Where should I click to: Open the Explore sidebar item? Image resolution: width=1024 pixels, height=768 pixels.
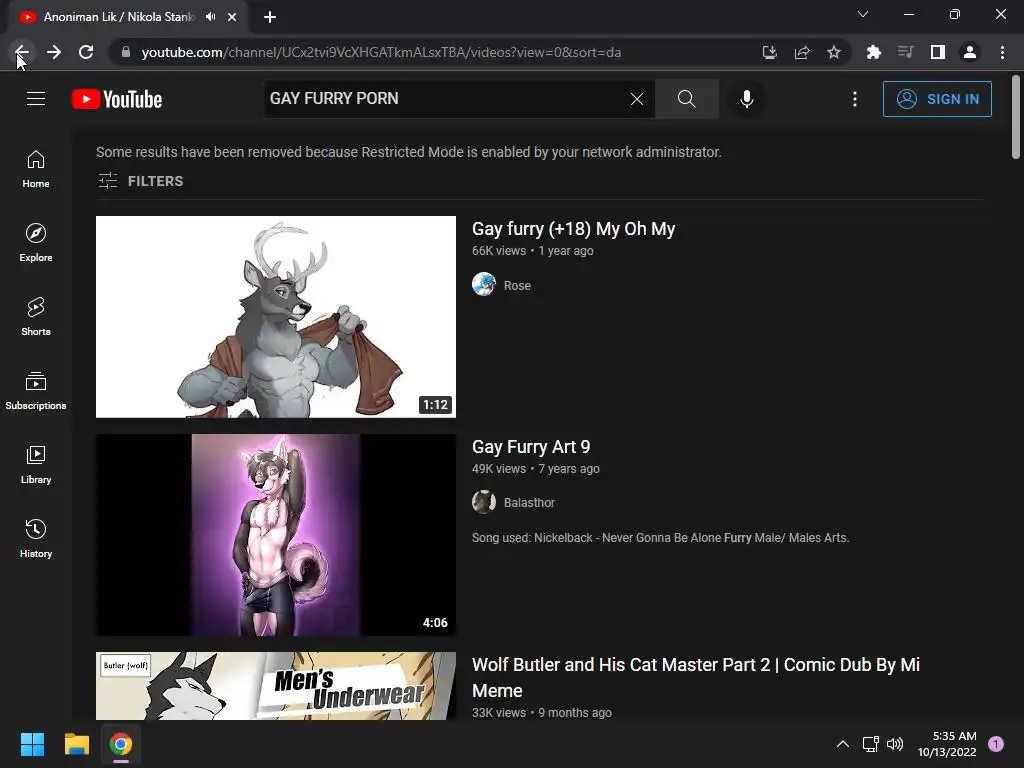tap(36, 243)
